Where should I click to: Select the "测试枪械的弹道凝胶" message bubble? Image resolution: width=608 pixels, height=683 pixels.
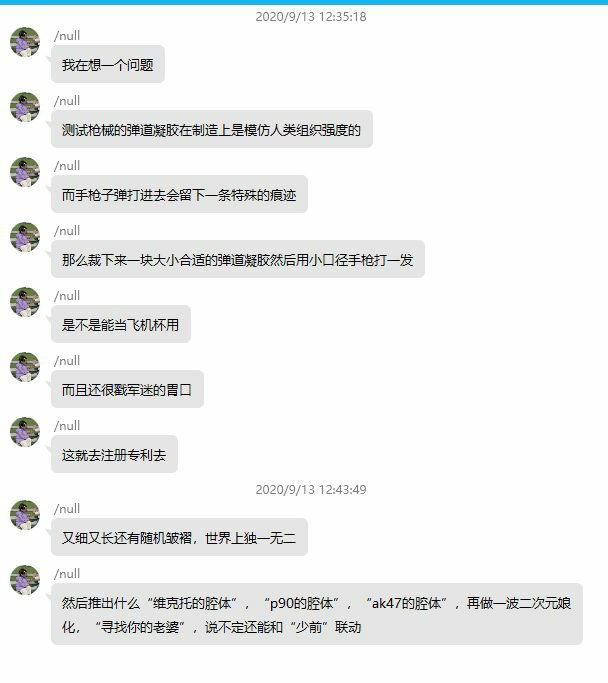212,129
